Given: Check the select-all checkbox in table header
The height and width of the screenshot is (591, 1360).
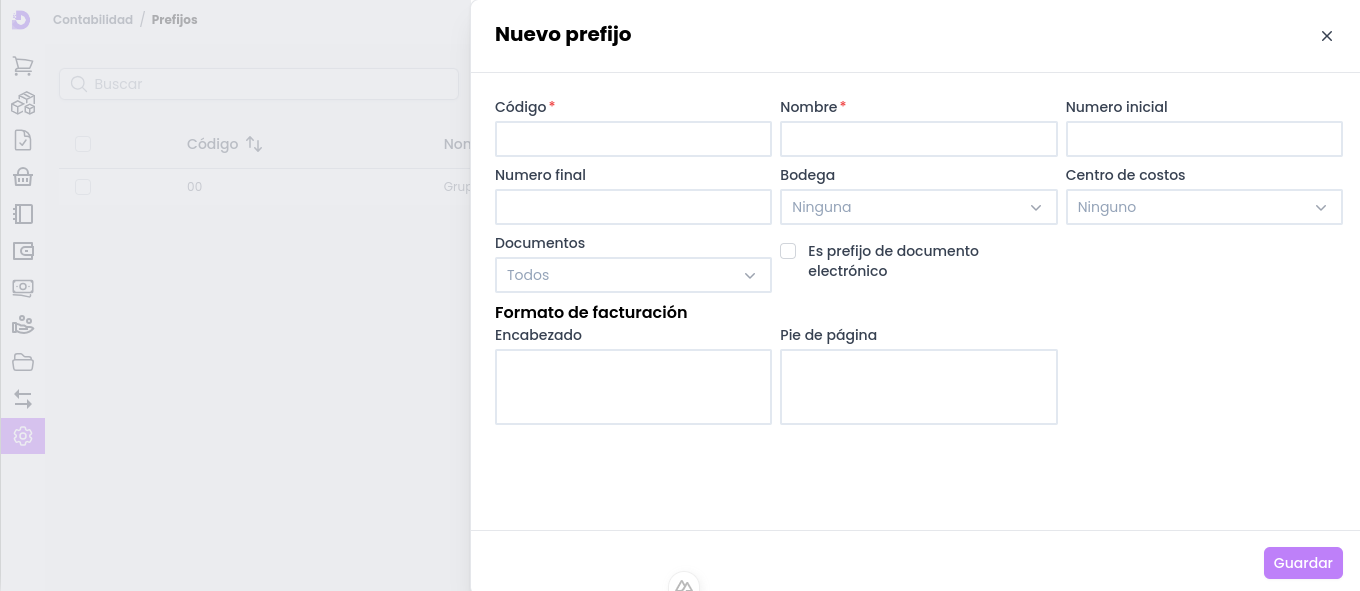Looking at the screenshot, I should 83,144.
